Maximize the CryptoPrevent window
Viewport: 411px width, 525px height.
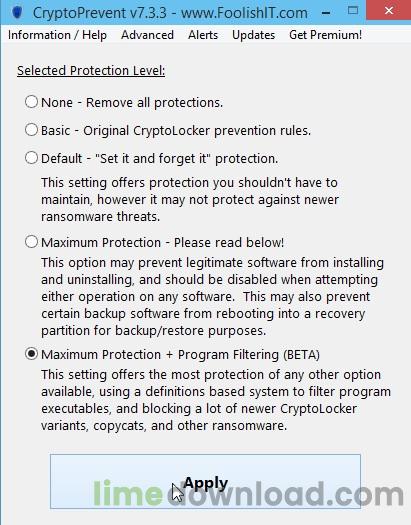(x=352, y=11)
